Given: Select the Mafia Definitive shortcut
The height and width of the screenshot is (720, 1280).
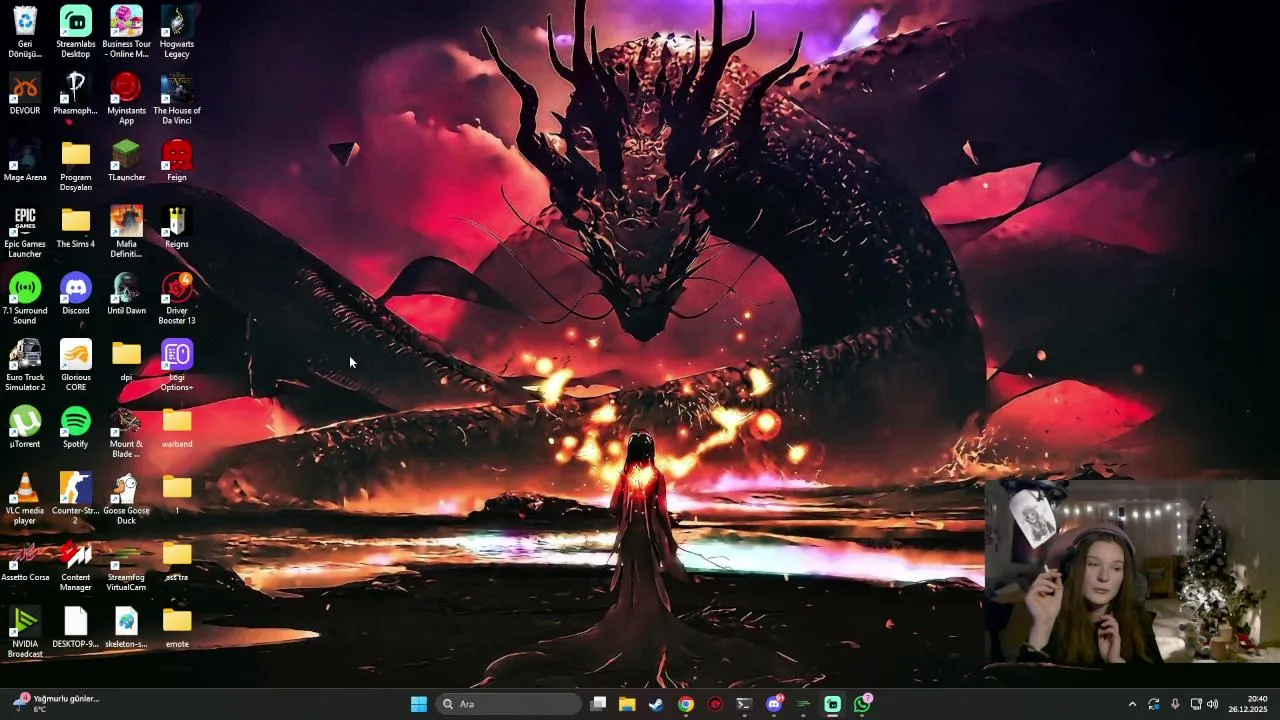Looking at the screenshot, I should pos(126,232).
